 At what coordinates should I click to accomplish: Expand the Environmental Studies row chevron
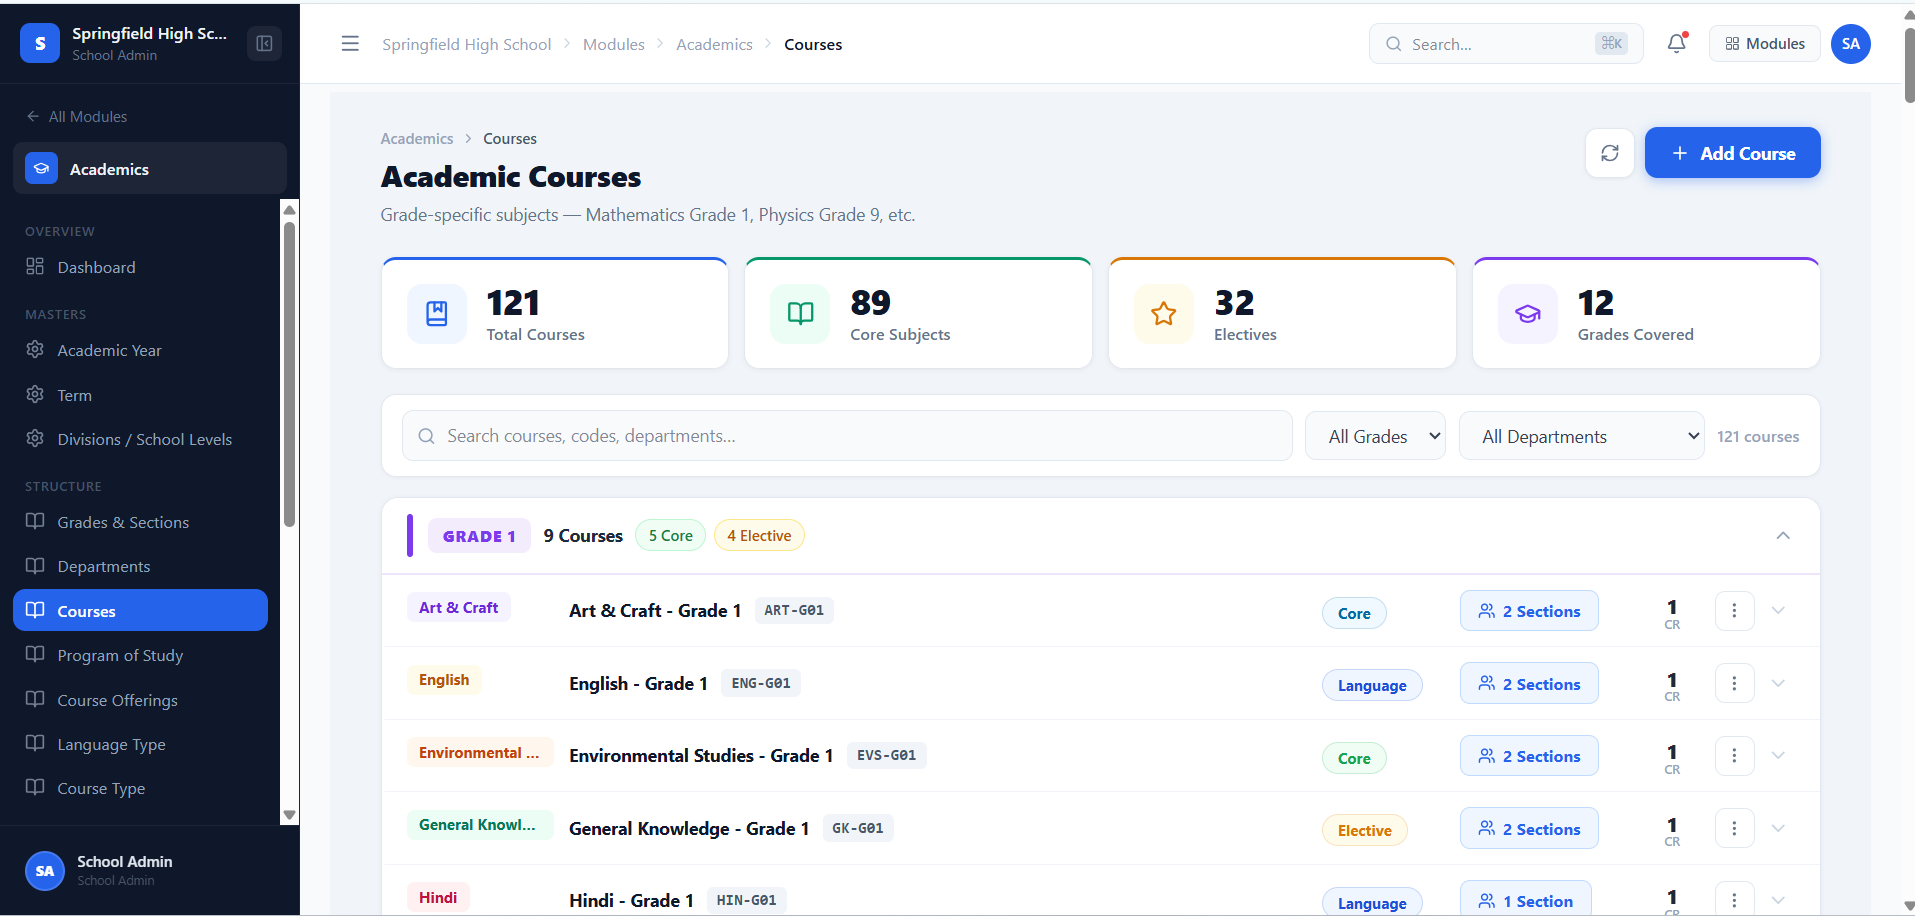[x=1778, y=755]
